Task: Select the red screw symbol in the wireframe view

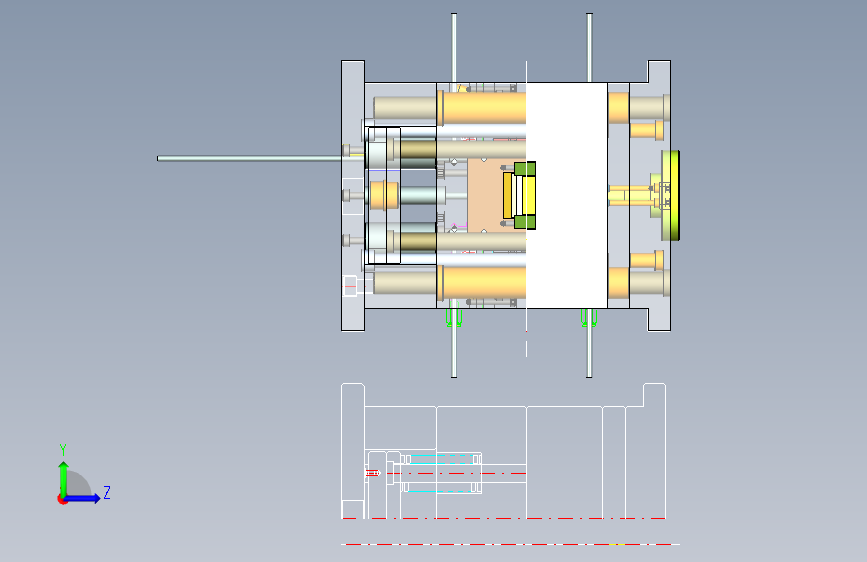Action: (373, 473)
